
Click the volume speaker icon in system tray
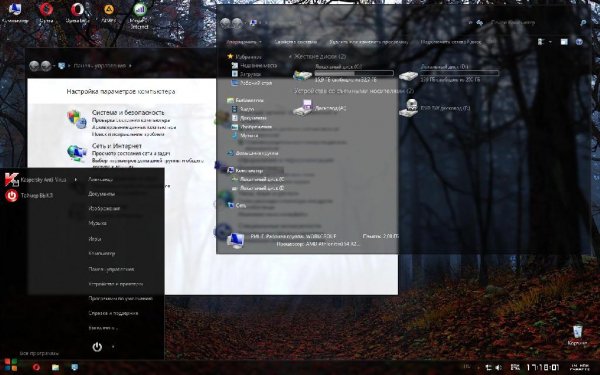click(x=499, y=367)
